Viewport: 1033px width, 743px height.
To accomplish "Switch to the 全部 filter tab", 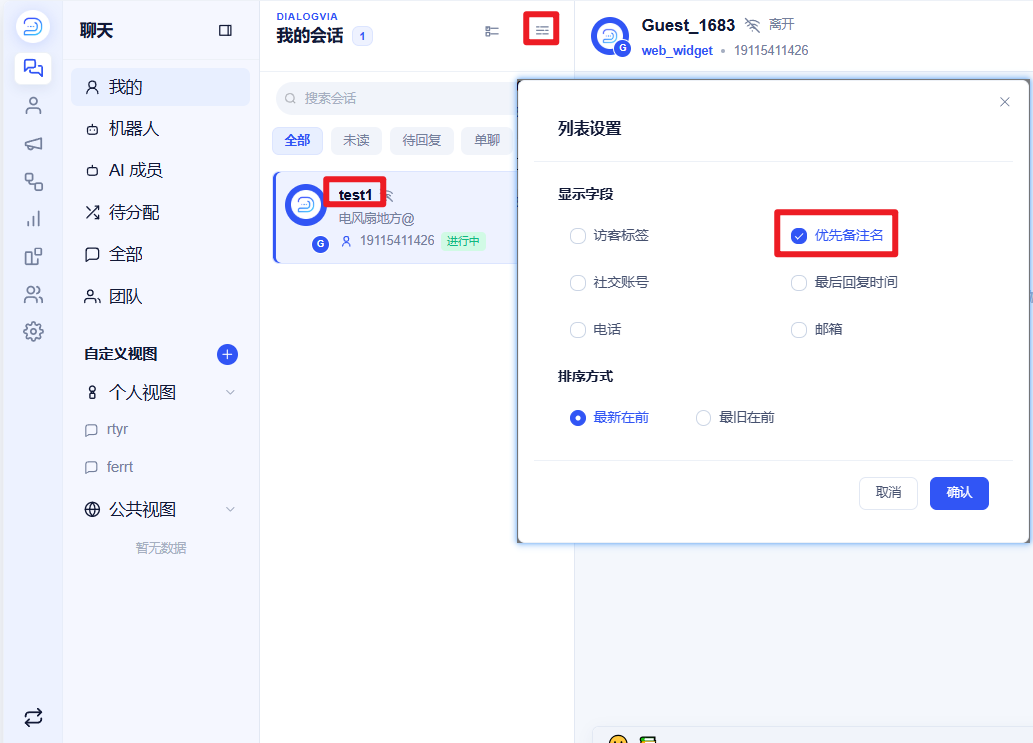I will [297, 140].
